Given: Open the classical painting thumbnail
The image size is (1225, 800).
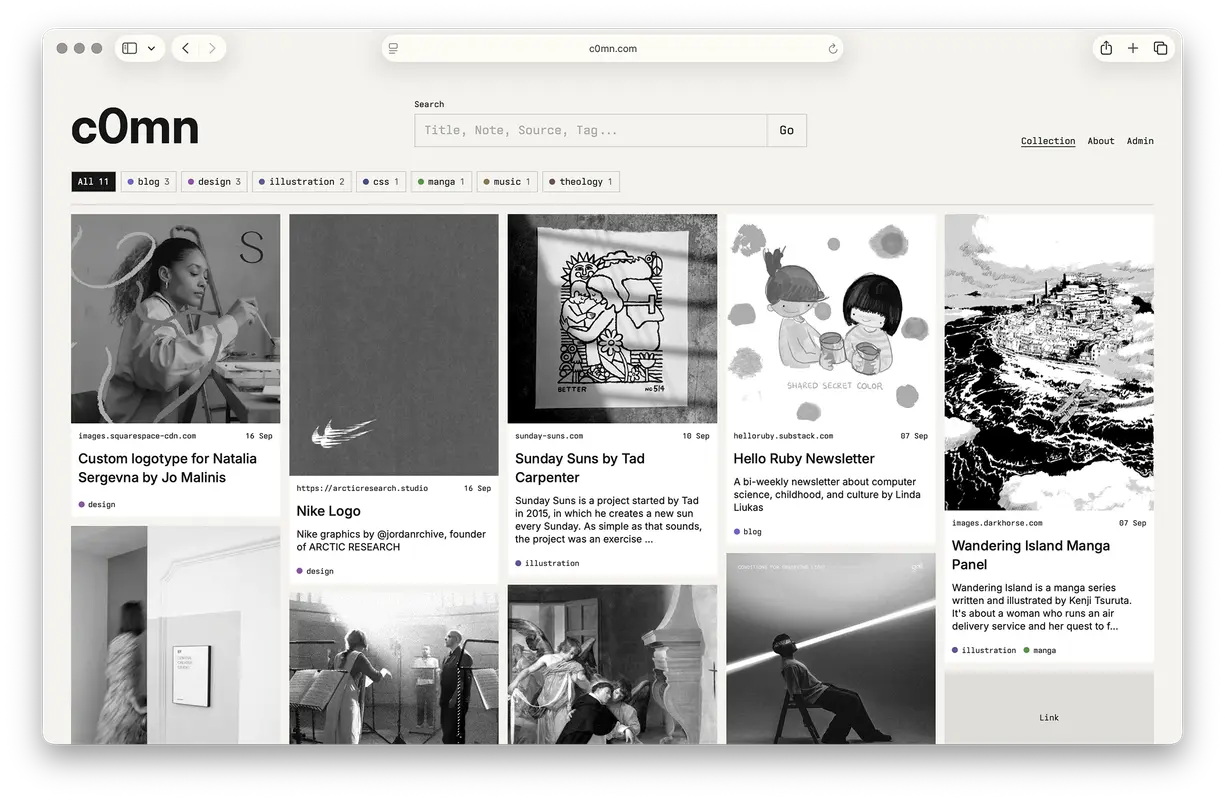Looking at the screenshot, I should click(612, 664).
